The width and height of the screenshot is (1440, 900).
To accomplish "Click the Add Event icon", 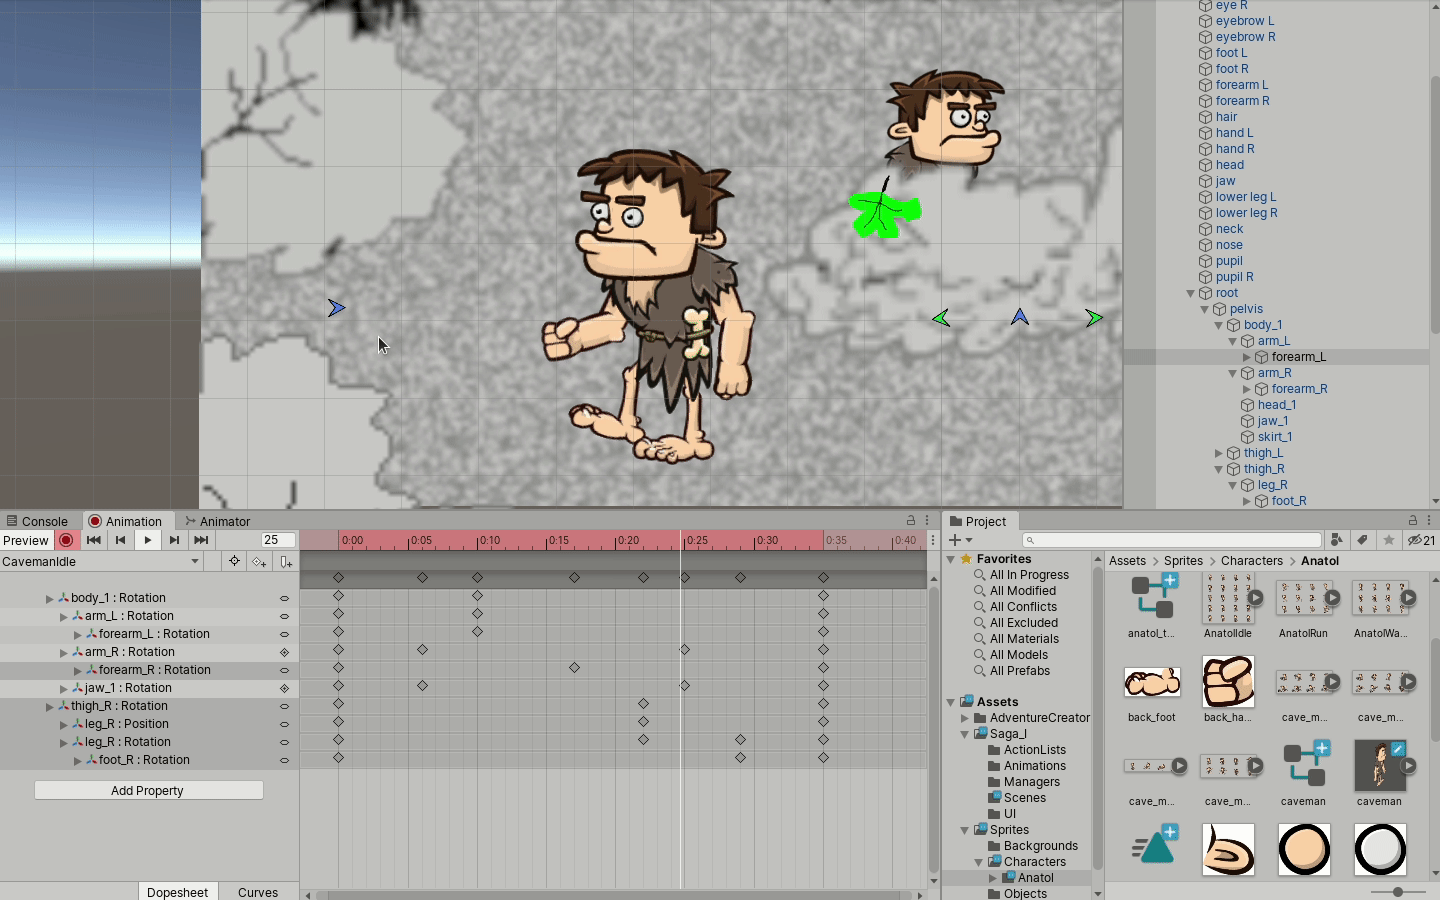I will 286,562.
